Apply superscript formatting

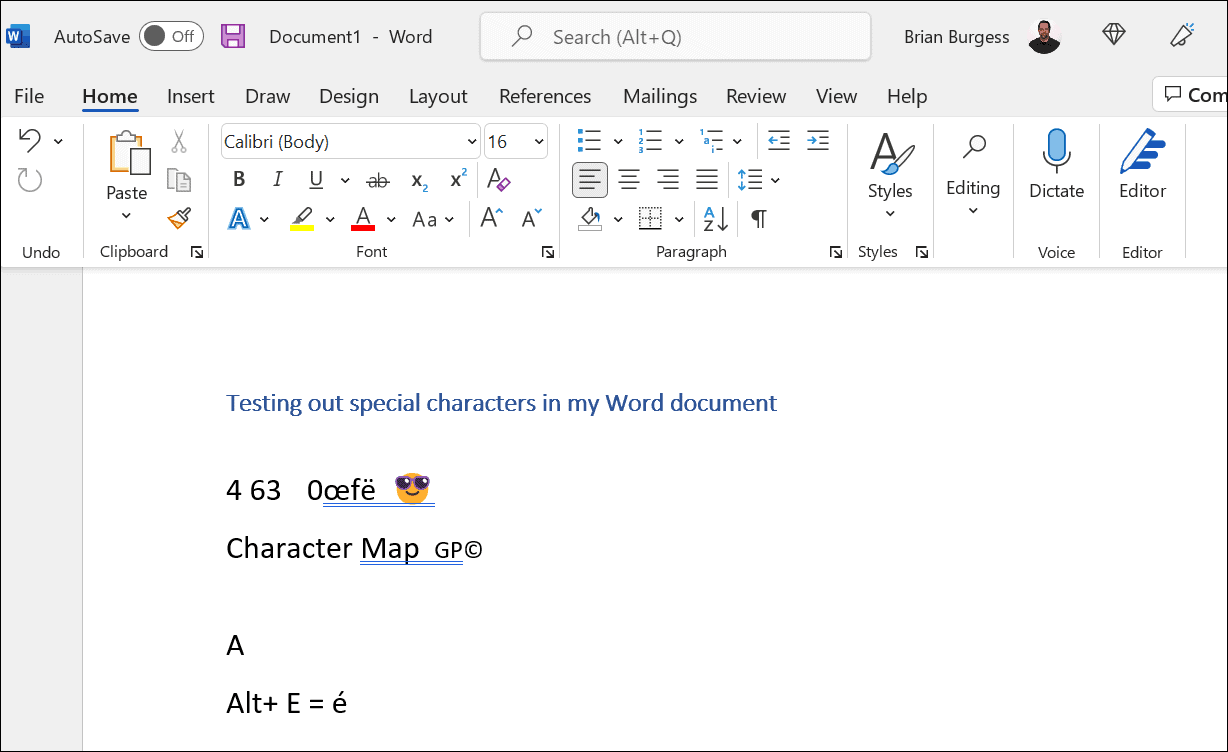(x=456, y=178)
